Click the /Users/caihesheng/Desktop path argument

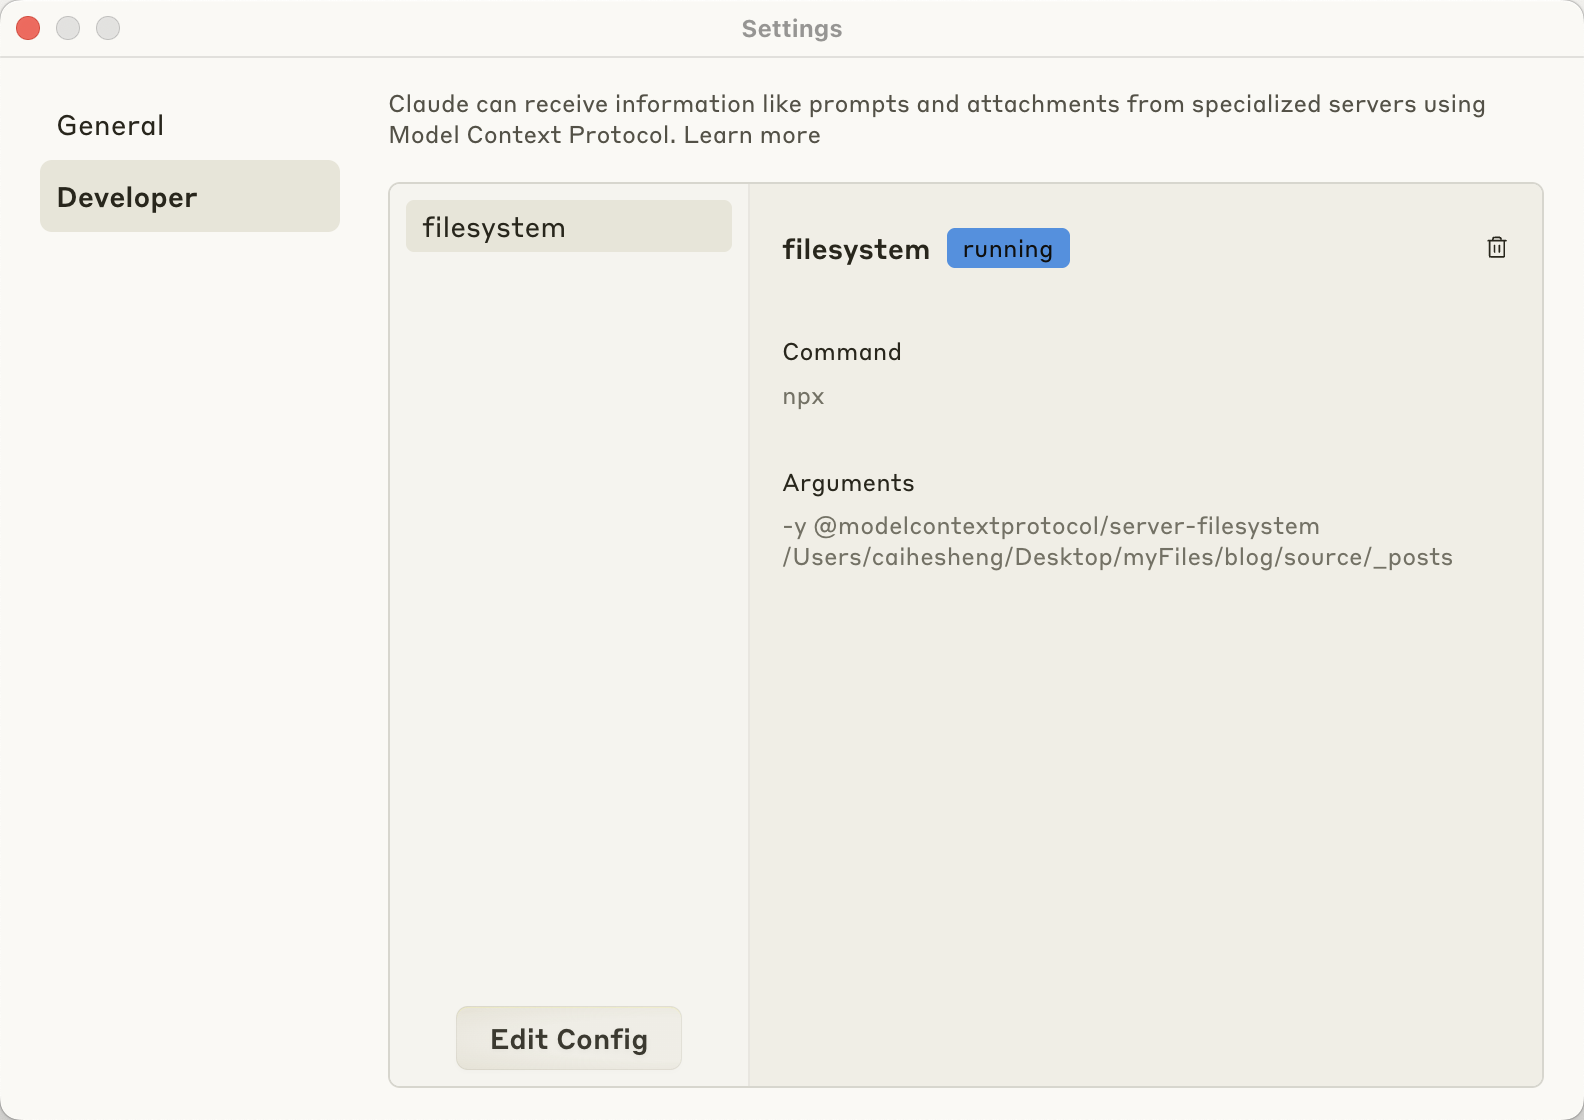point(1117,557)
